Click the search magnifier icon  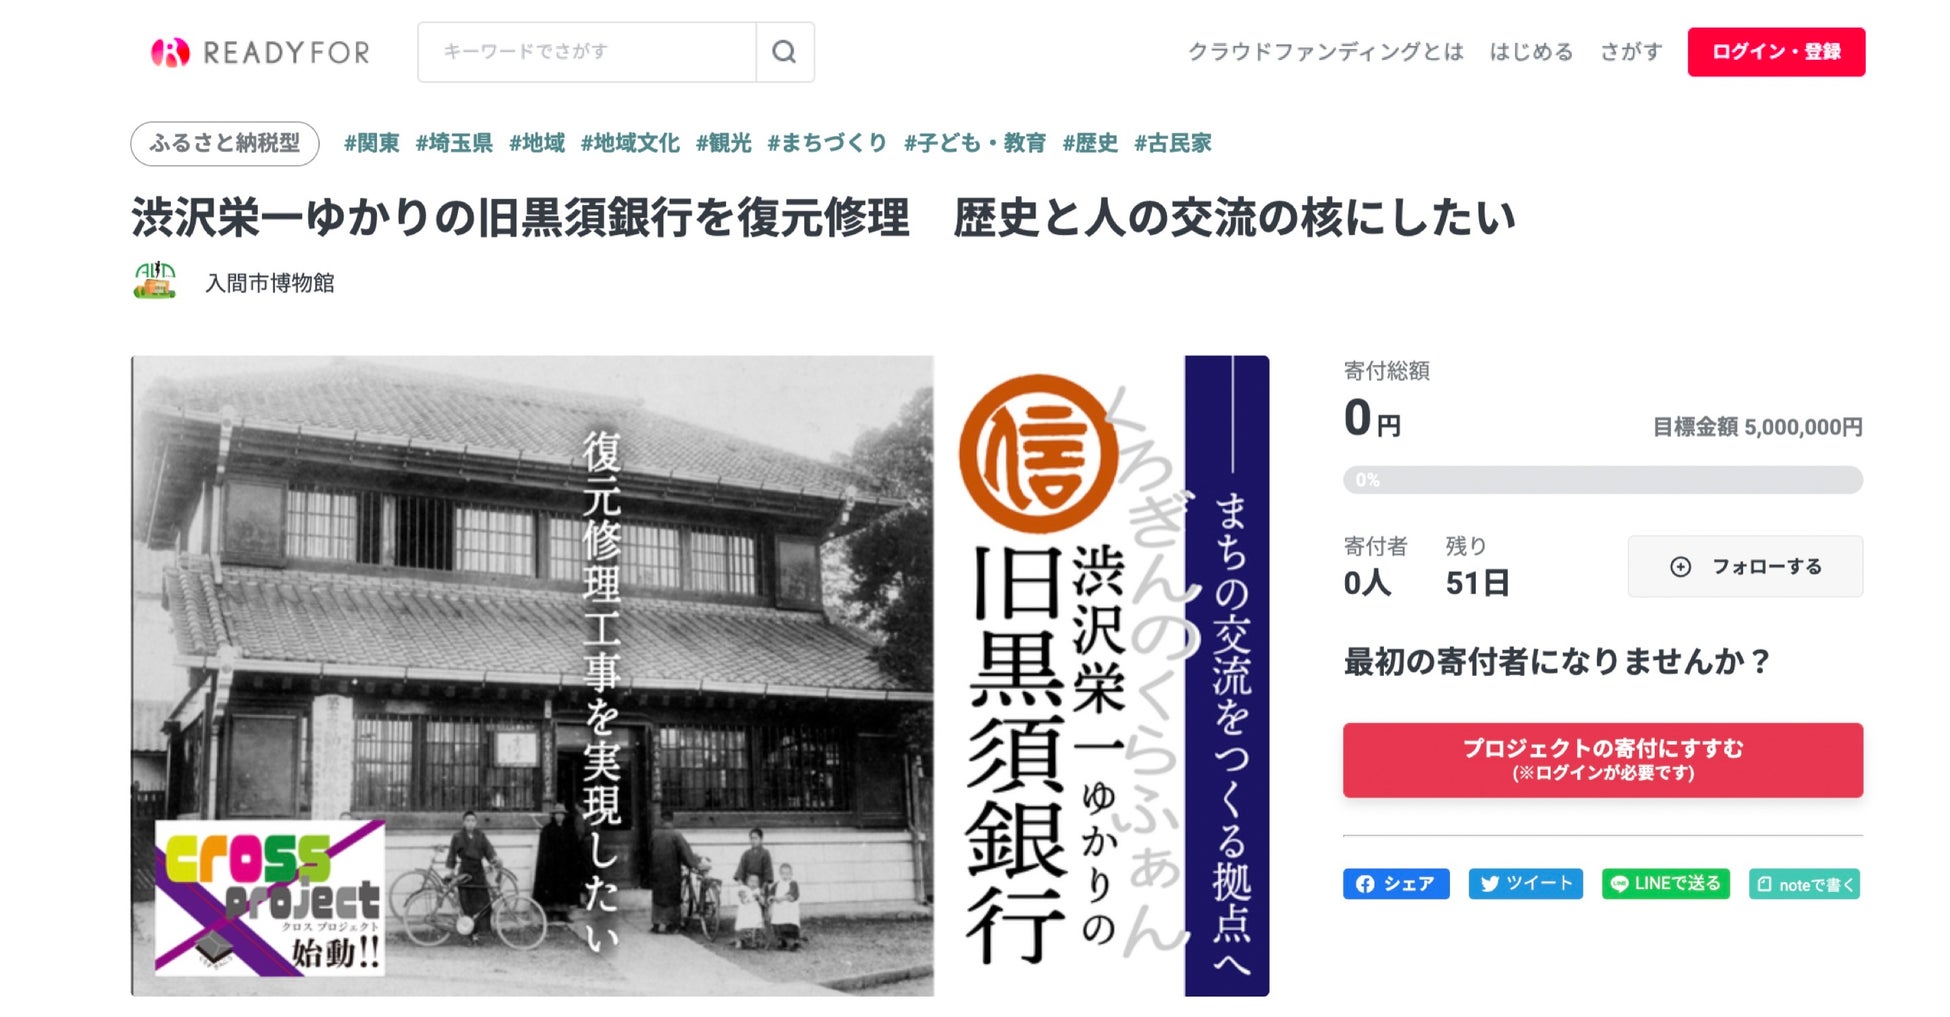click(784, 52)
